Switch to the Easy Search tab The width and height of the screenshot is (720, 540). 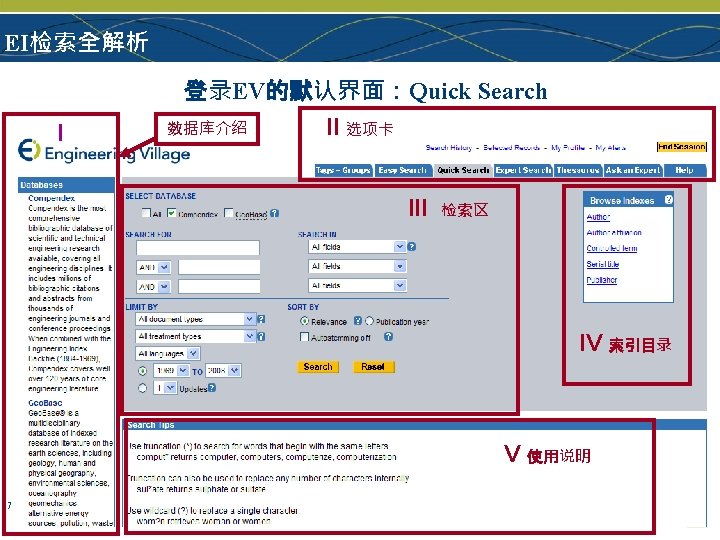(x=403, y=170)
